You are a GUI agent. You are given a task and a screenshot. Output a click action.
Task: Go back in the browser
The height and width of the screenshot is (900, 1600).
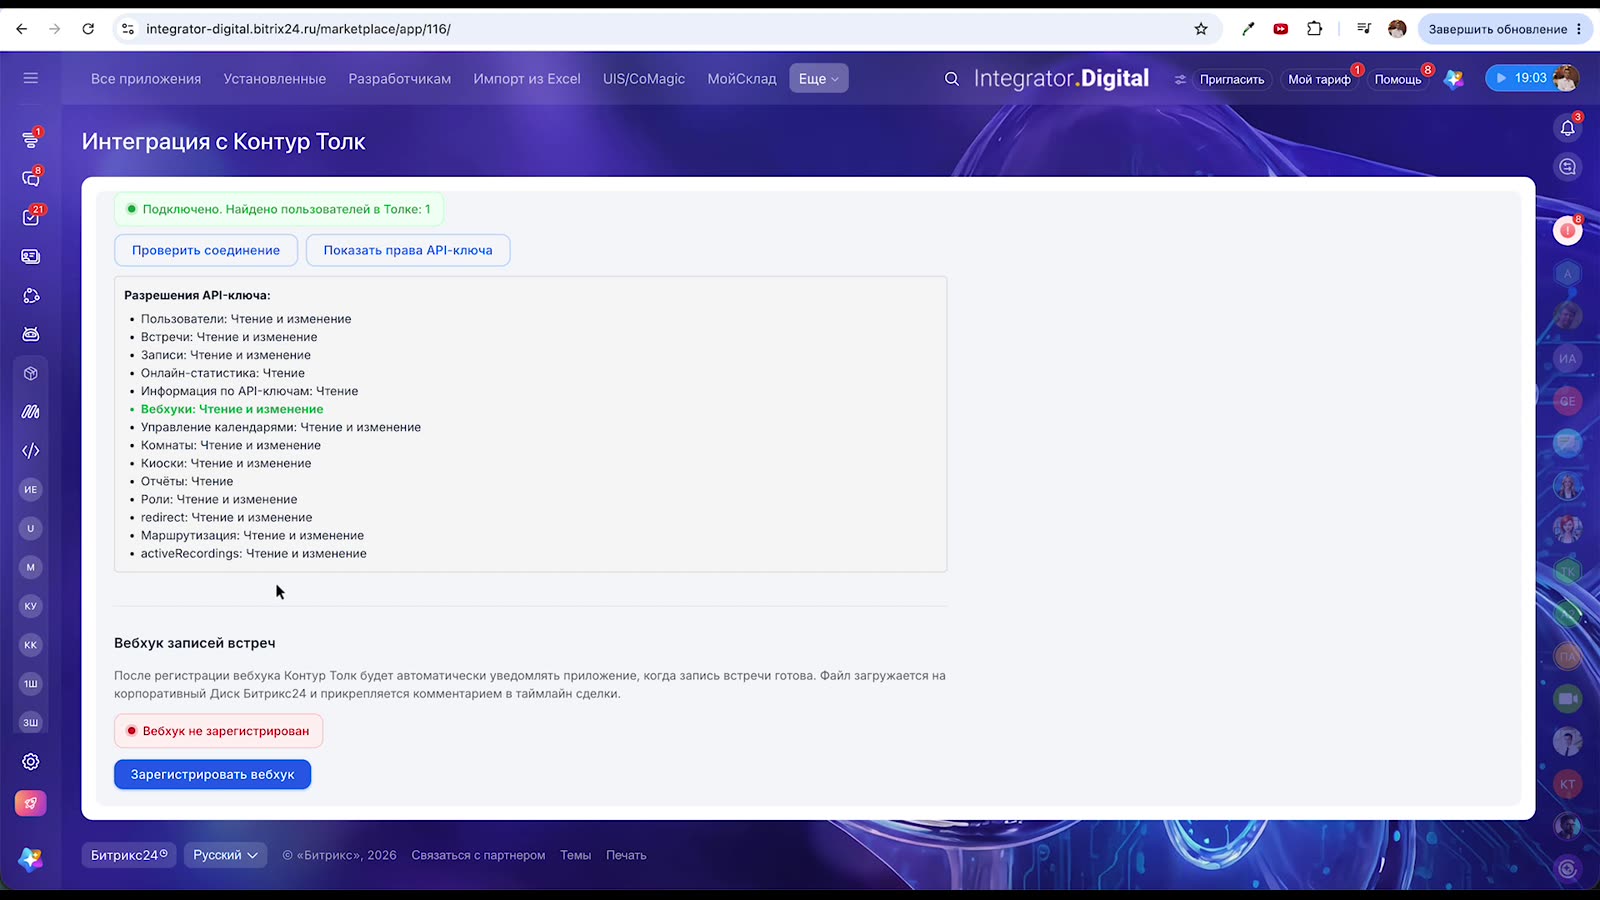(22, 29)
